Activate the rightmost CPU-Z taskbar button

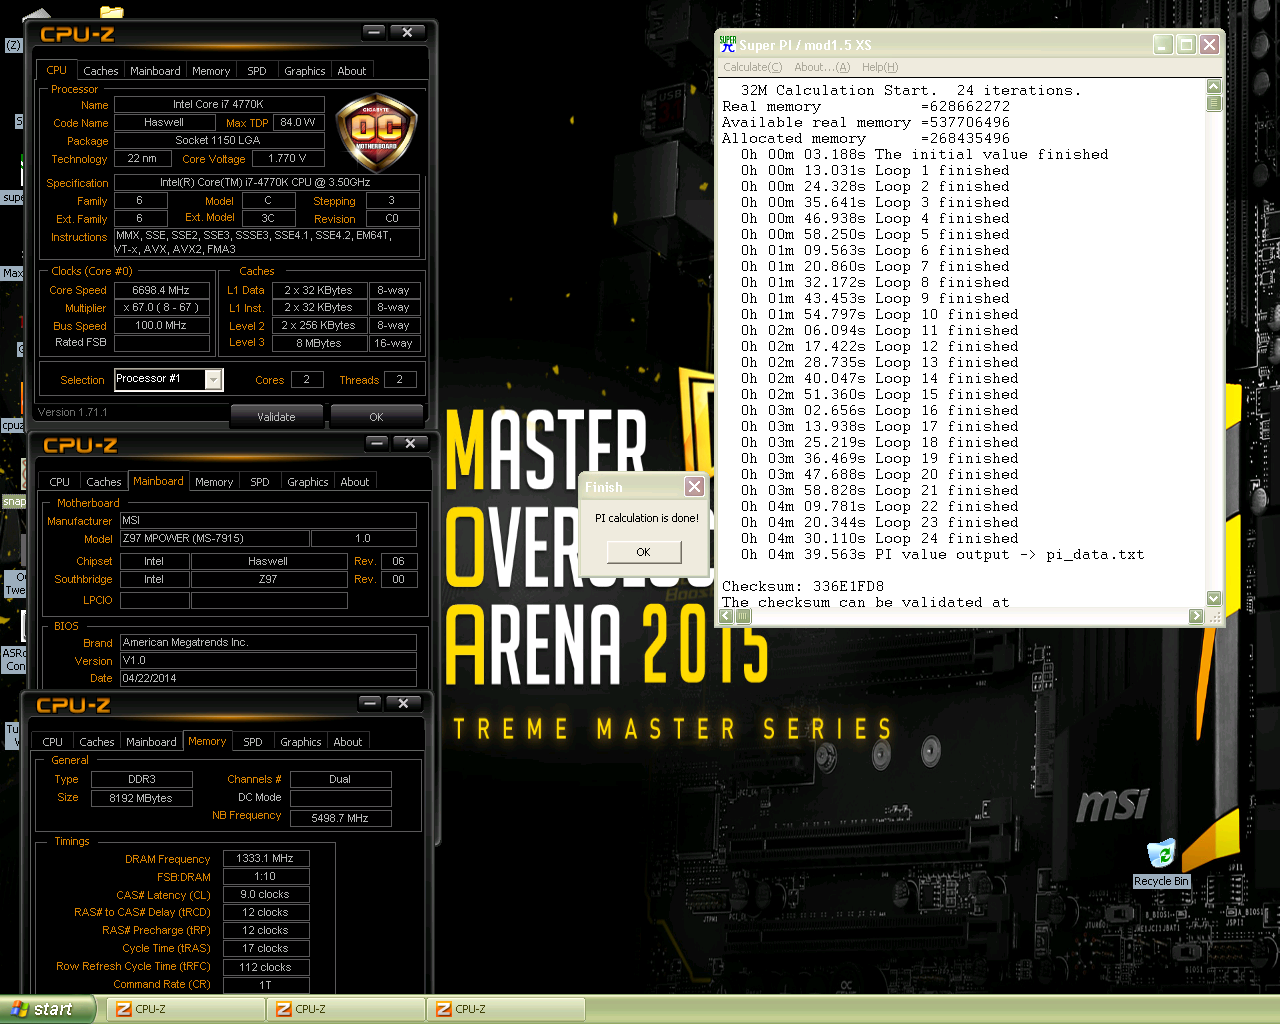point(506,1009)
